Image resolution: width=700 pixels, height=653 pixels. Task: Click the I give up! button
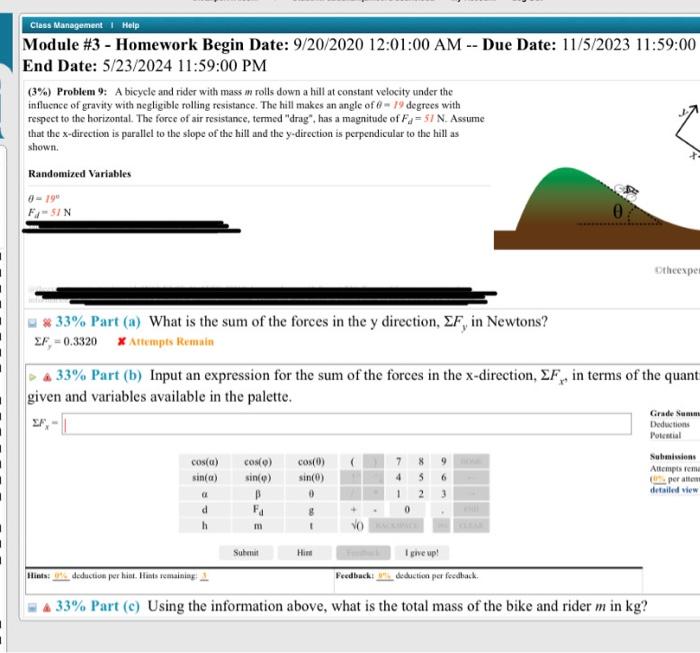tap(422, 553)
